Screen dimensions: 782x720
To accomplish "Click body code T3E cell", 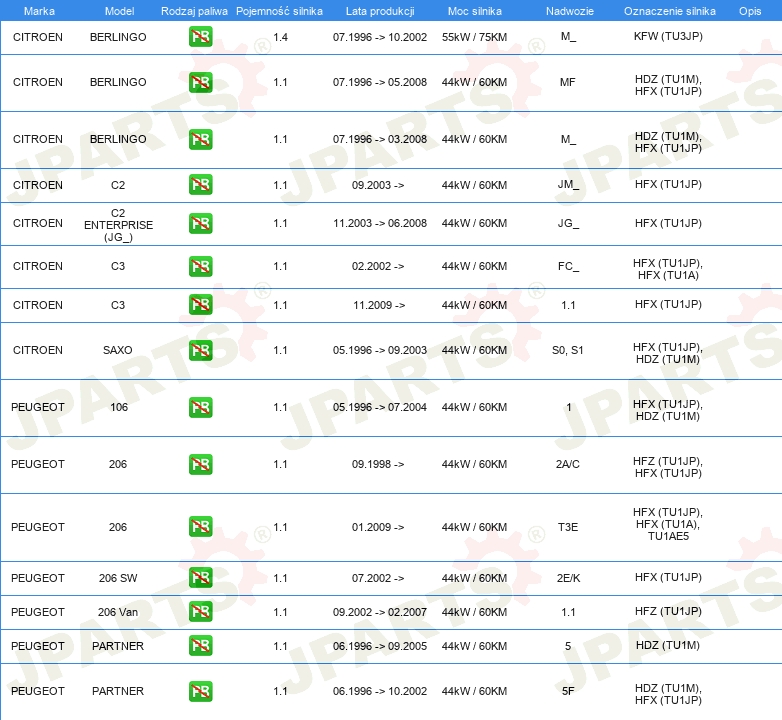I will pyautogui.click(x=568, y=527).
